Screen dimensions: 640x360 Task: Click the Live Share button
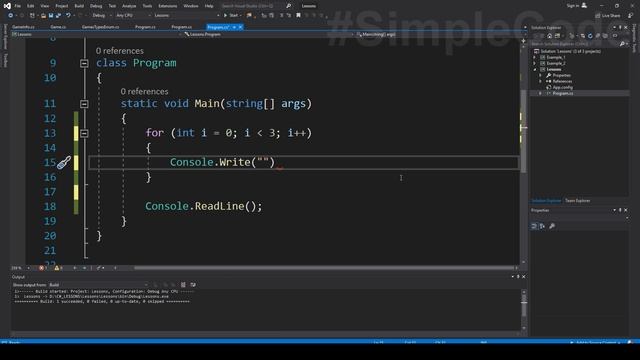[608, 16]
